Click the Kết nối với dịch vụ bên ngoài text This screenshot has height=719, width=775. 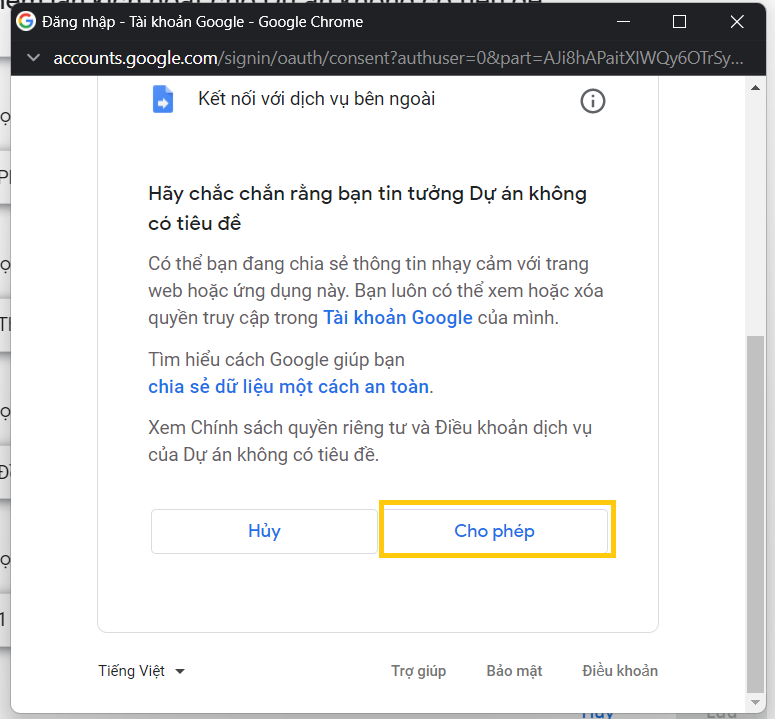click(x=317, y=99)
